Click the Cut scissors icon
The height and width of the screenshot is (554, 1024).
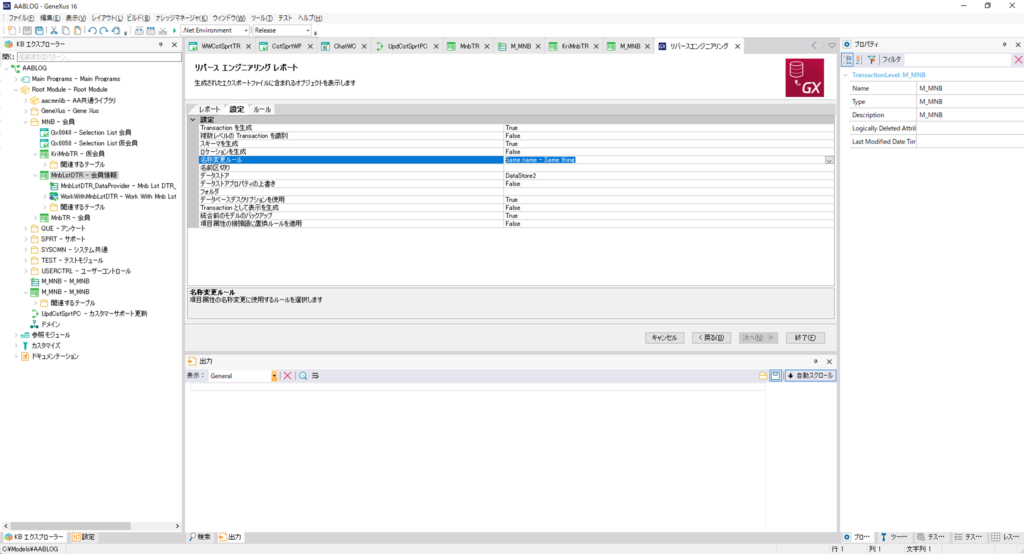point(54,31)
